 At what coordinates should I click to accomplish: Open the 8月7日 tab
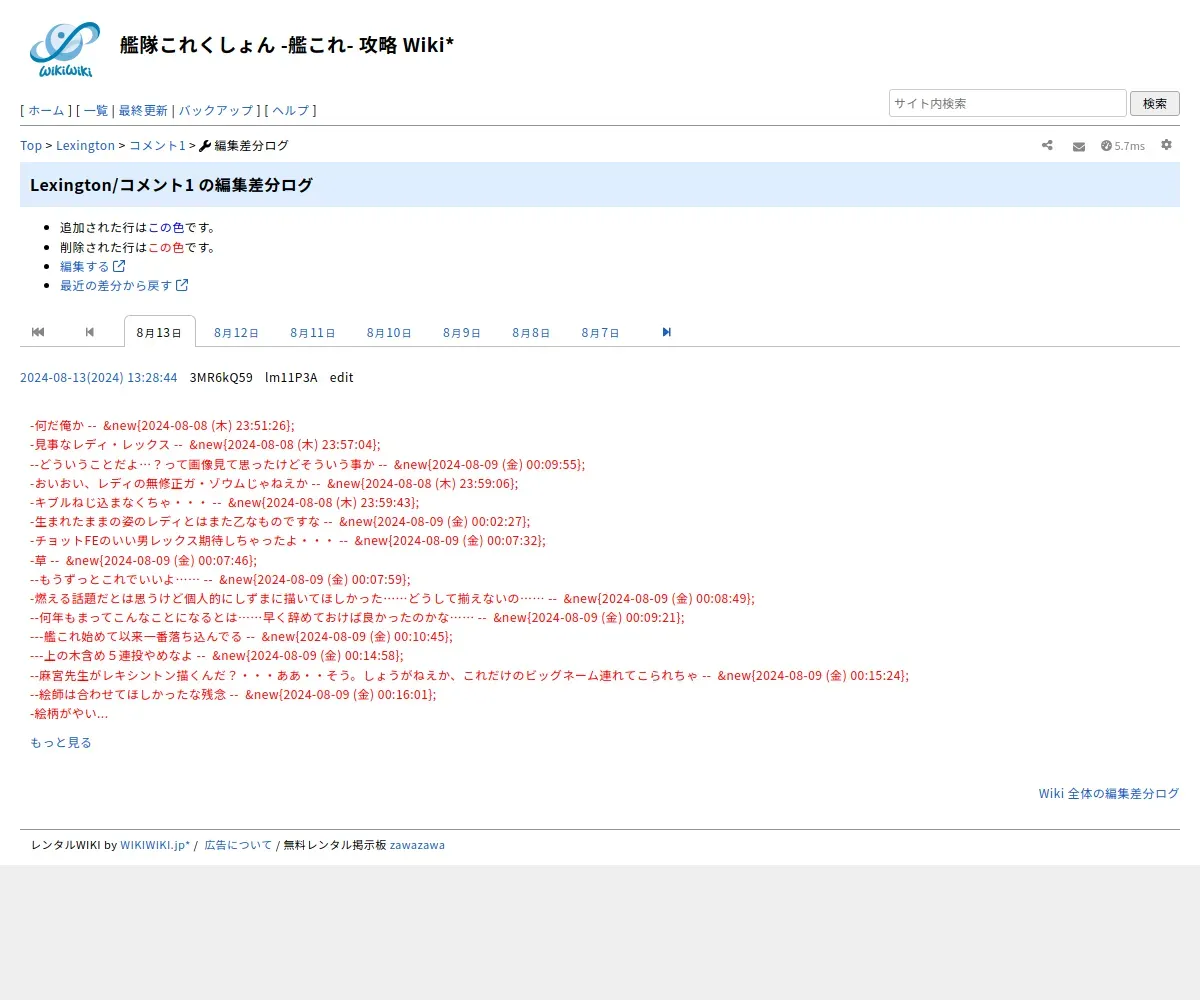click(x=600, y=333)
